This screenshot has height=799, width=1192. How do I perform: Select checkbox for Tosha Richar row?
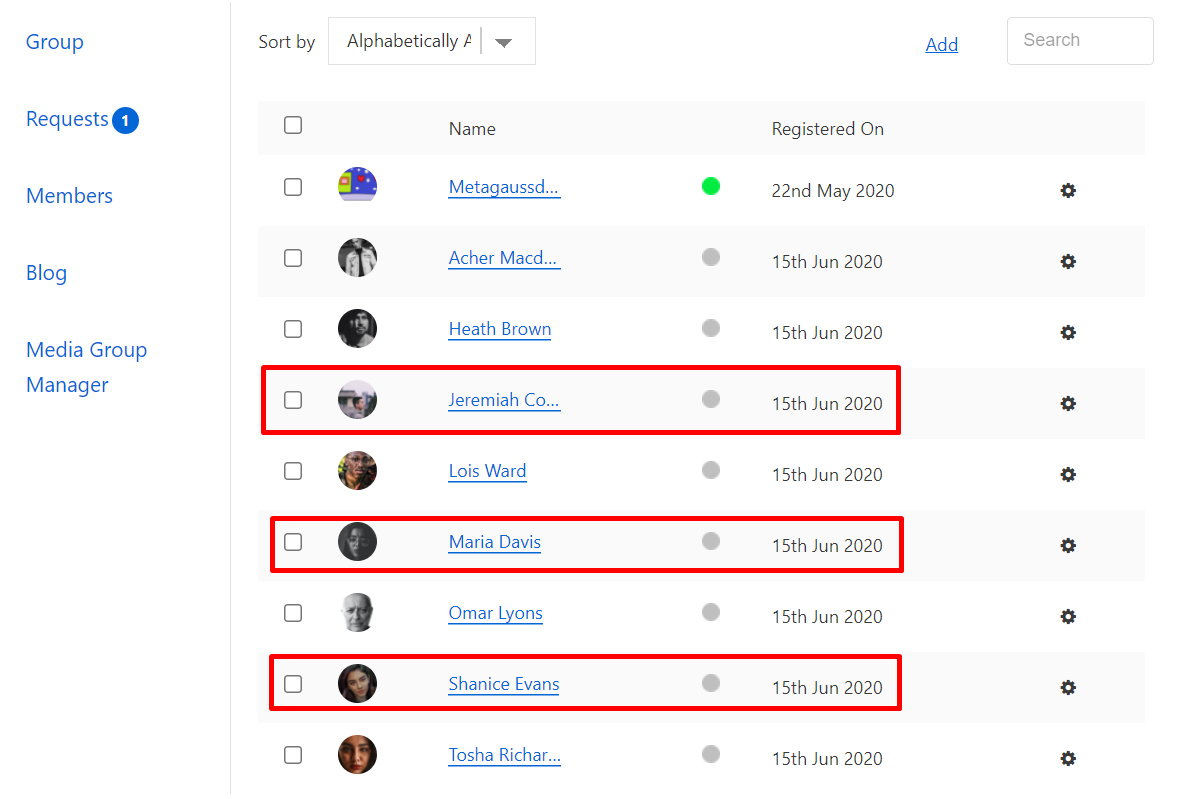(293, 755)
